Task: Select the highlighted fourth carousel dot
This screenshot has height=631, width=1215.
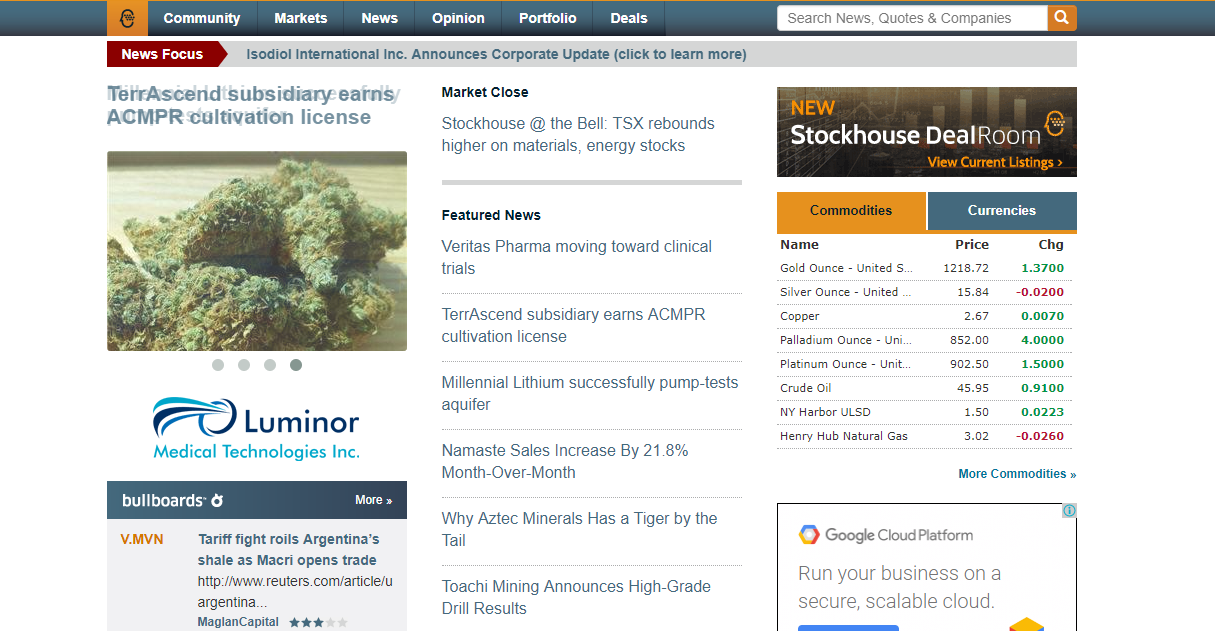Action: (295, 365)
